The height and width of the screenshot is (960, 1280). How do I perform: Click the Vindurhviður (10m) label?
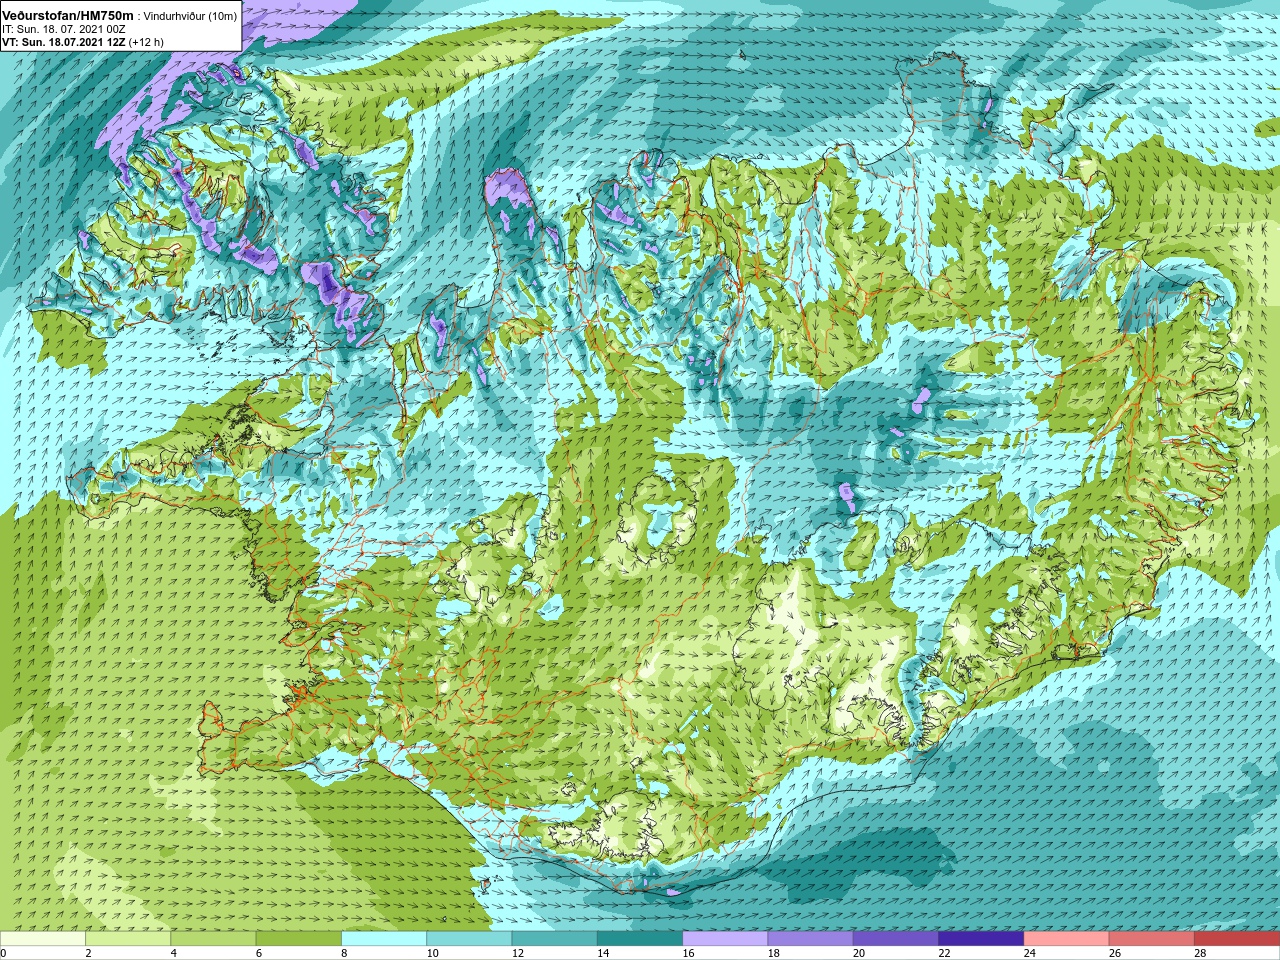click(191, 16)
